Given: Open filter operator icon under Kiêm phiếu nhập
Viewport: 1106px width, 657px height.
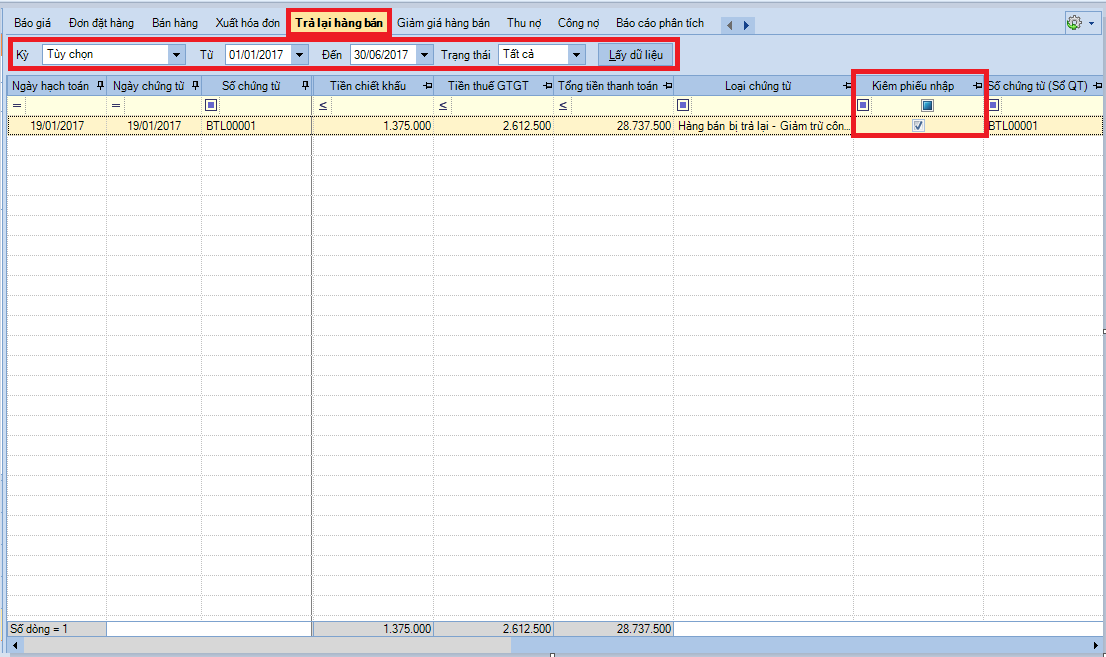Looking at the screenshot, I should (x=863, y=105).
